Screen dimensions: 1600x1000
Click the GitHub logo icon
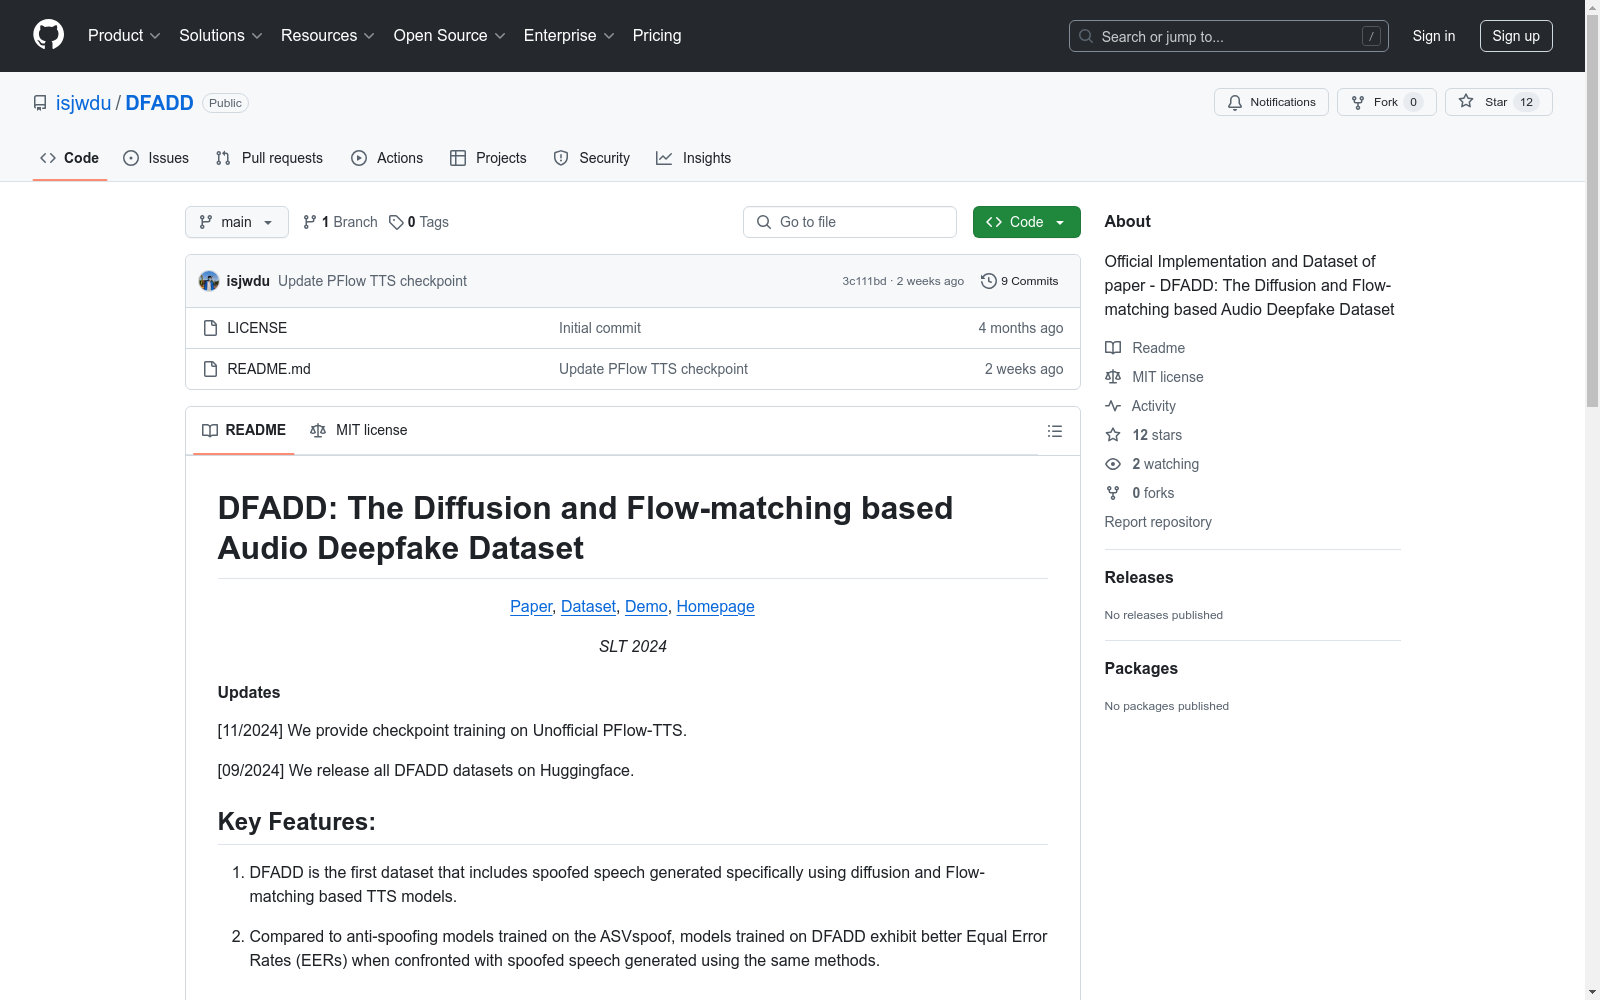pos(48,35)
